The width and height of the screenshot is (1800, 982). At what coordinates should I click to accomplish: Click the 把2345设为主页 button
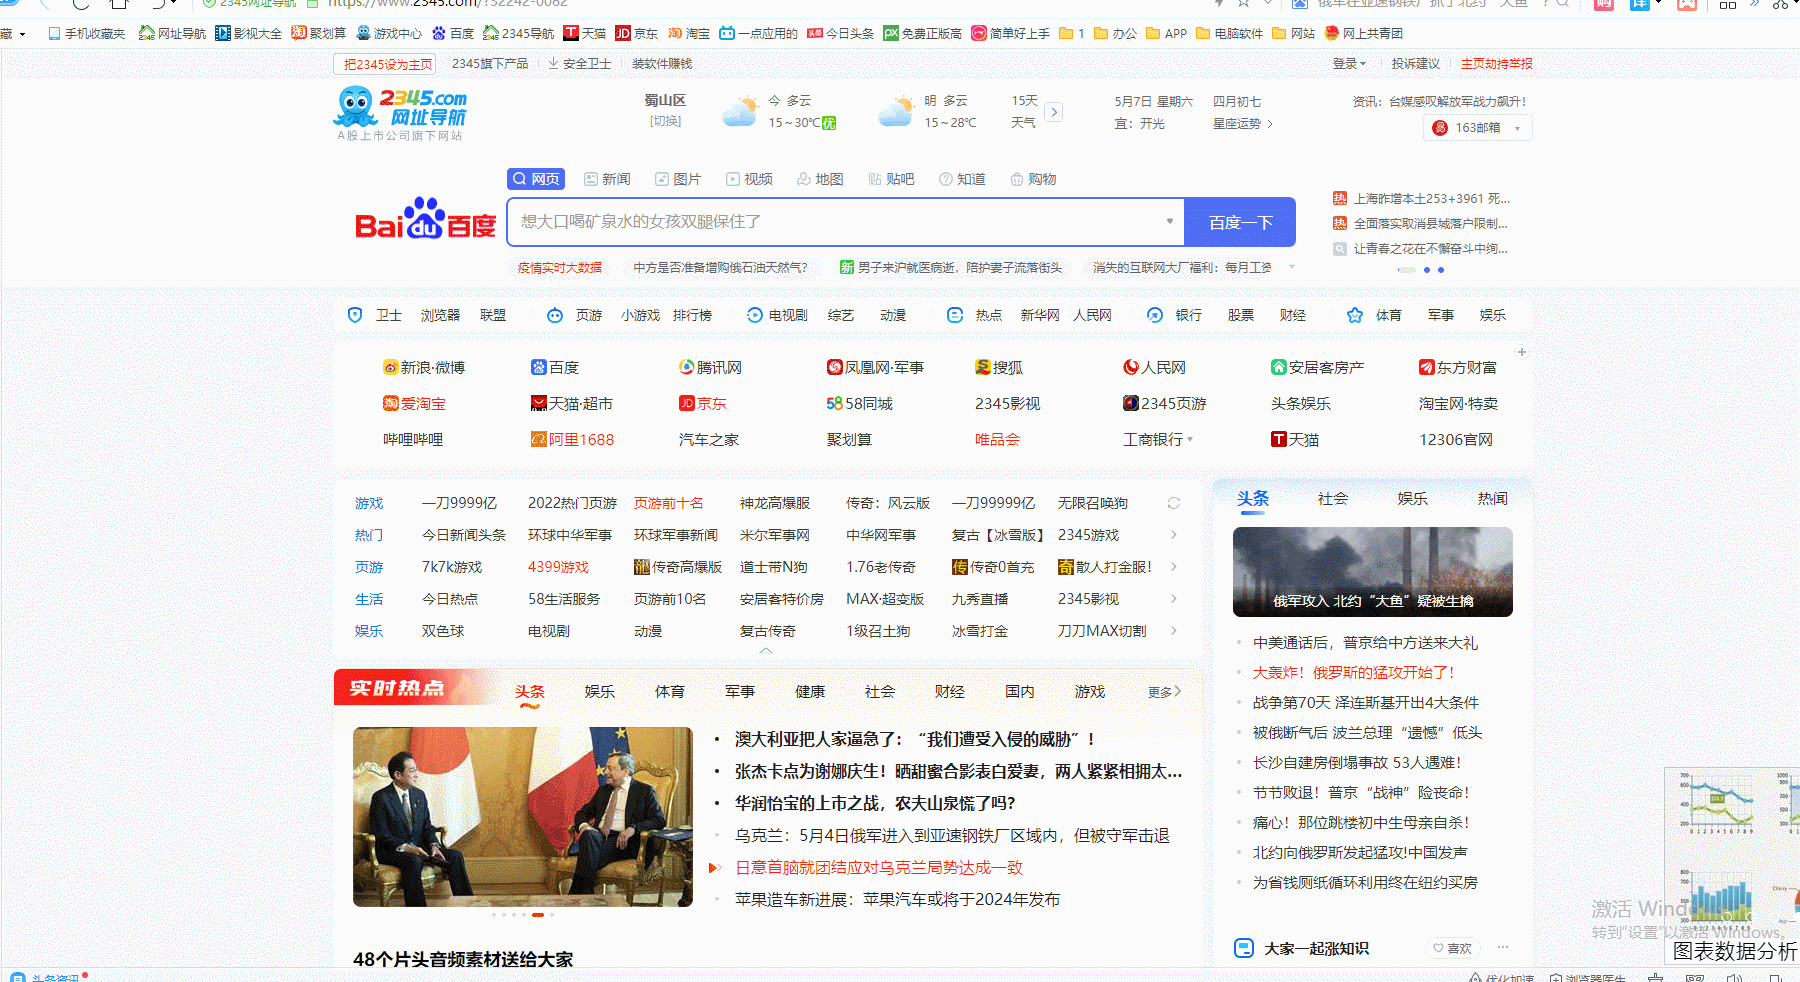(388, 64)
